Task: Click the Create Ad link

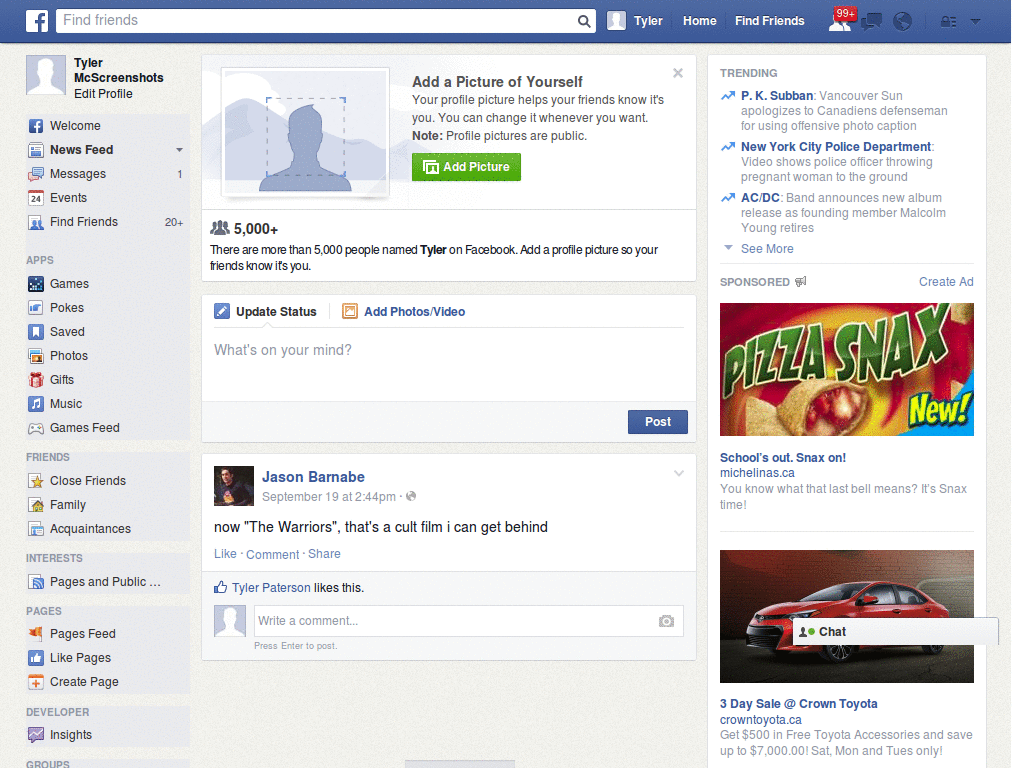Action: 946,282
